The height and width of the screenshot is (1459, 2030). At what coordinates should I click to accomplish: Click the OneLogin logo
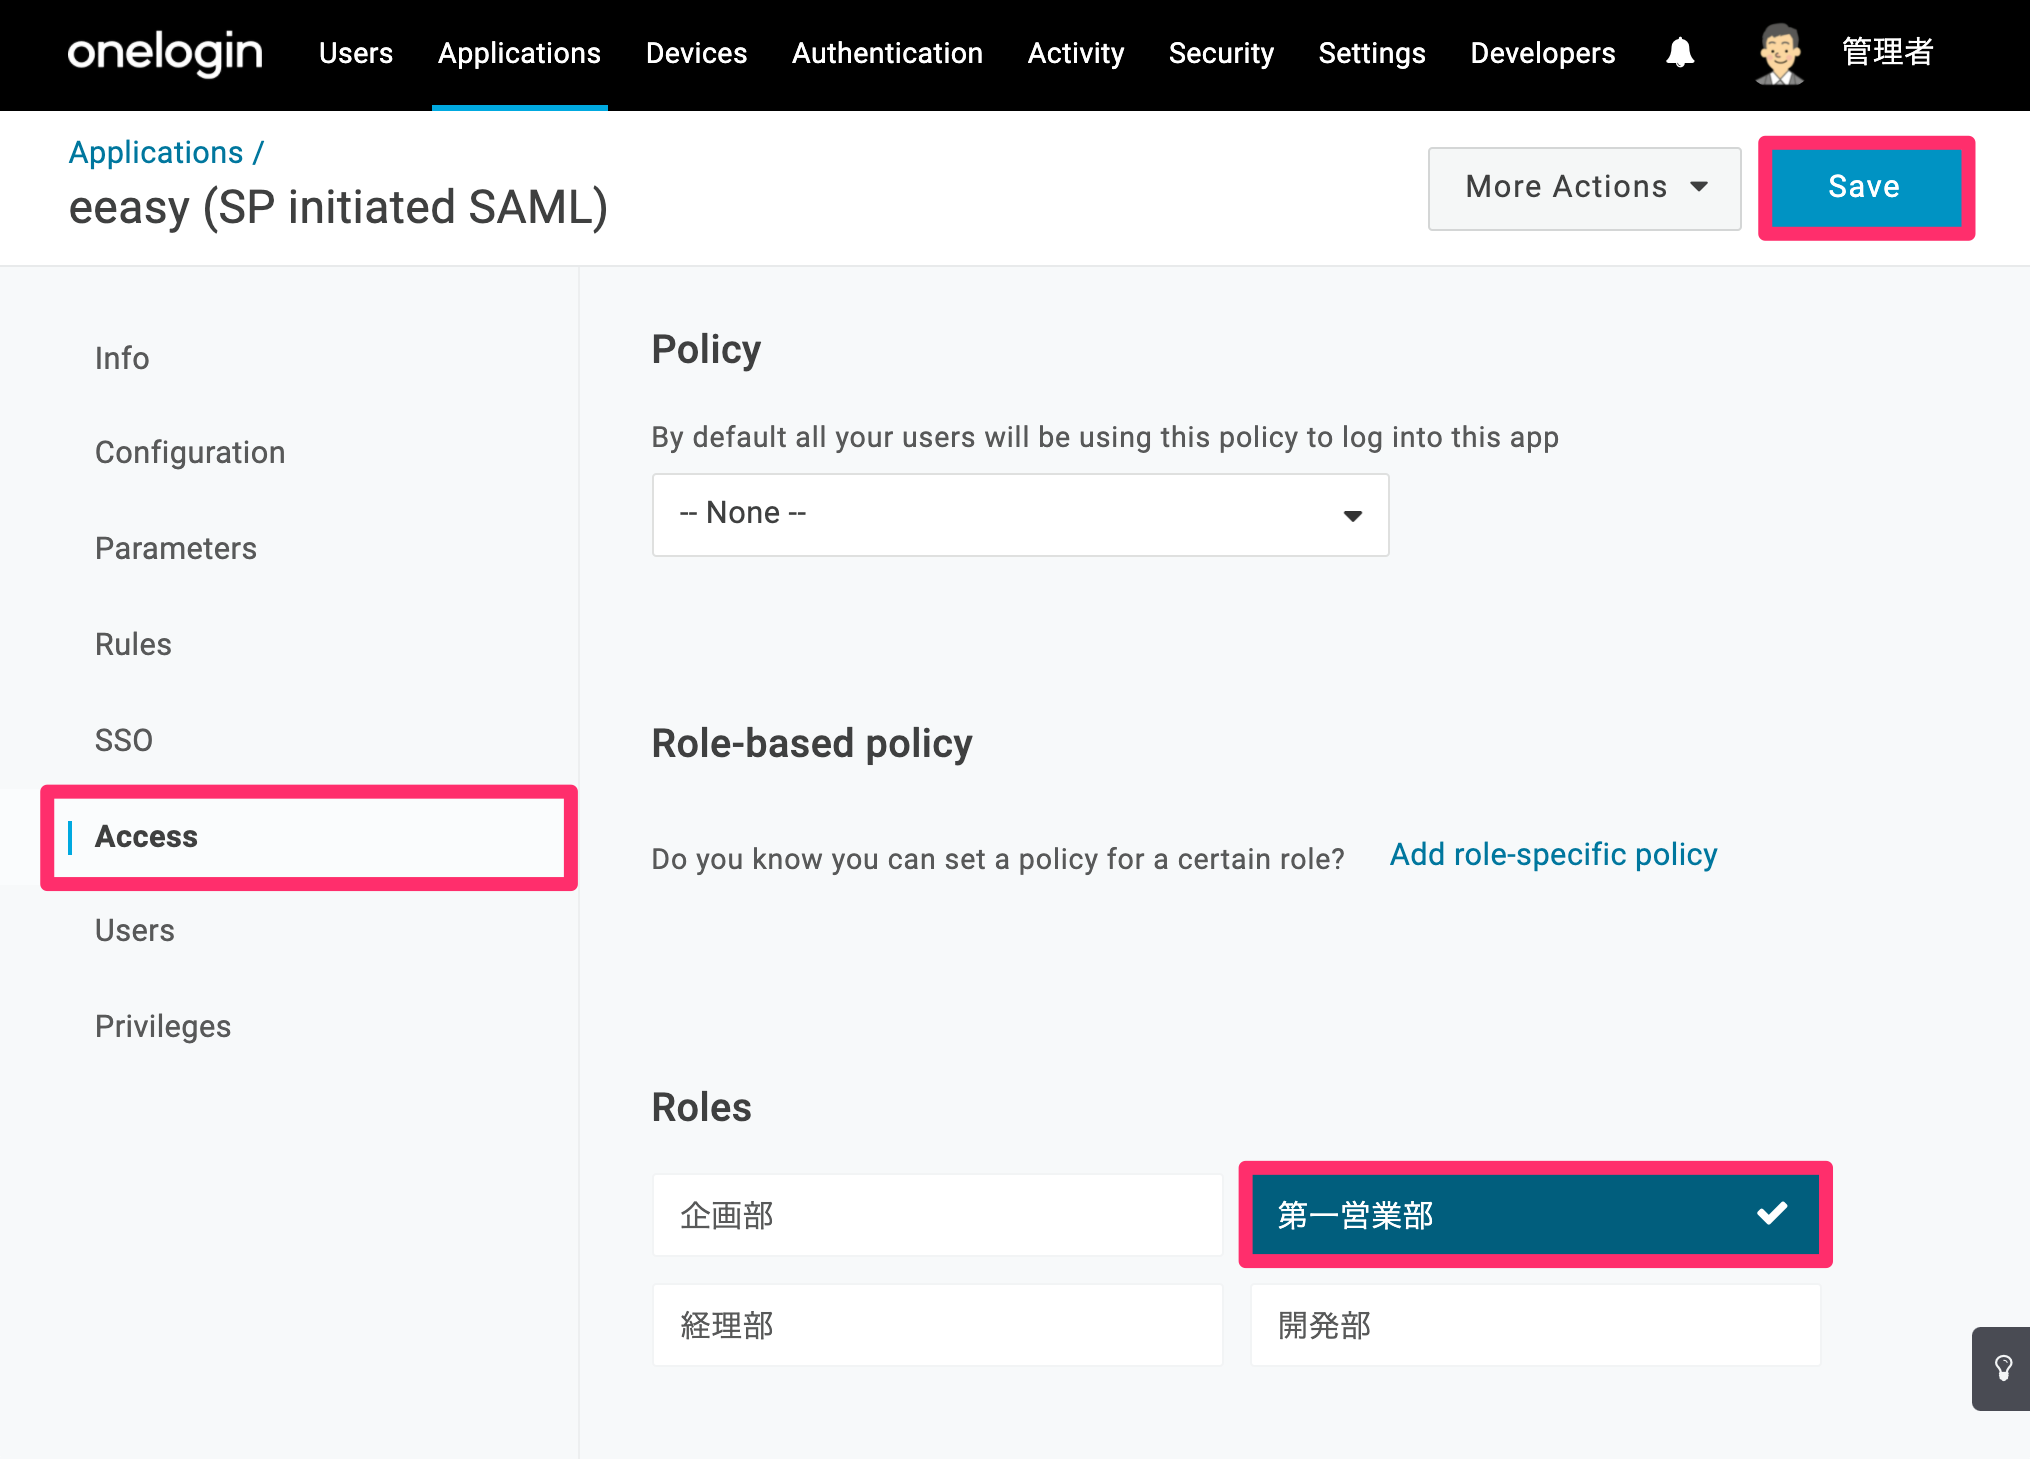point(165,53)
